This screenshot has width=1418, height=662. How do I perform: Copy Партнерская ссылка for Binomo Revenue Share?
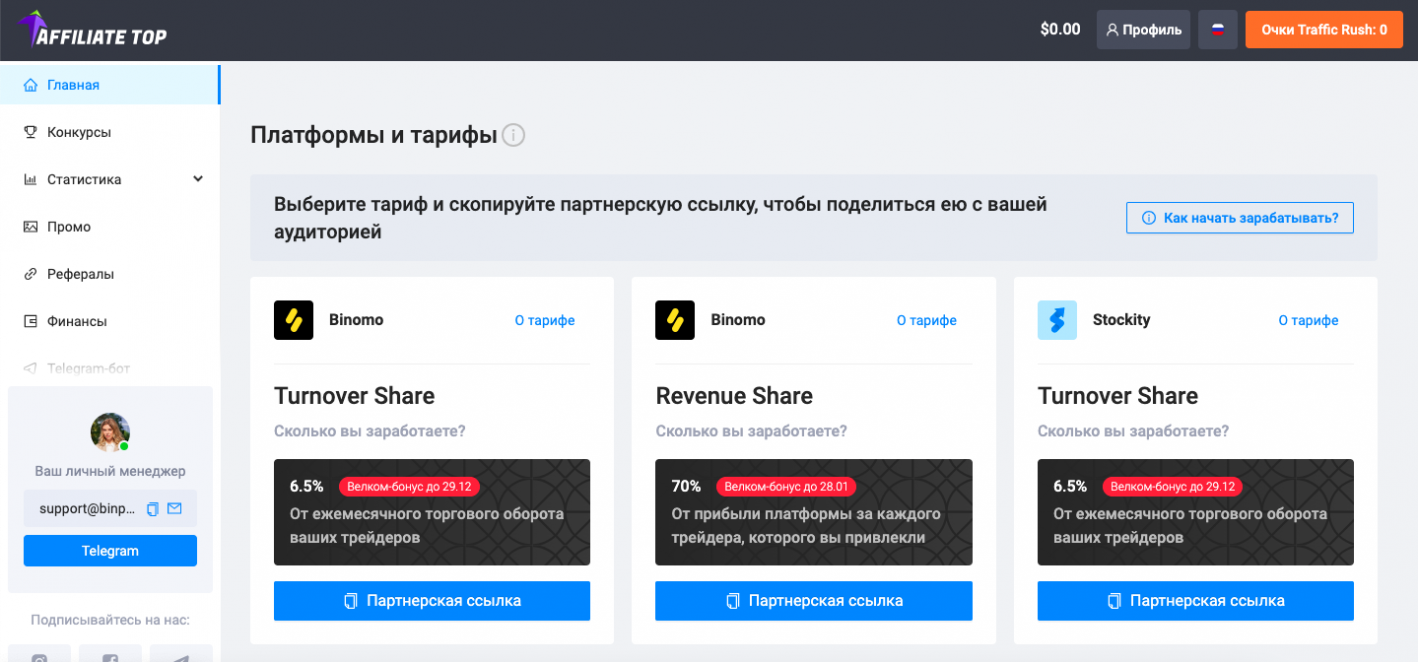813,601
